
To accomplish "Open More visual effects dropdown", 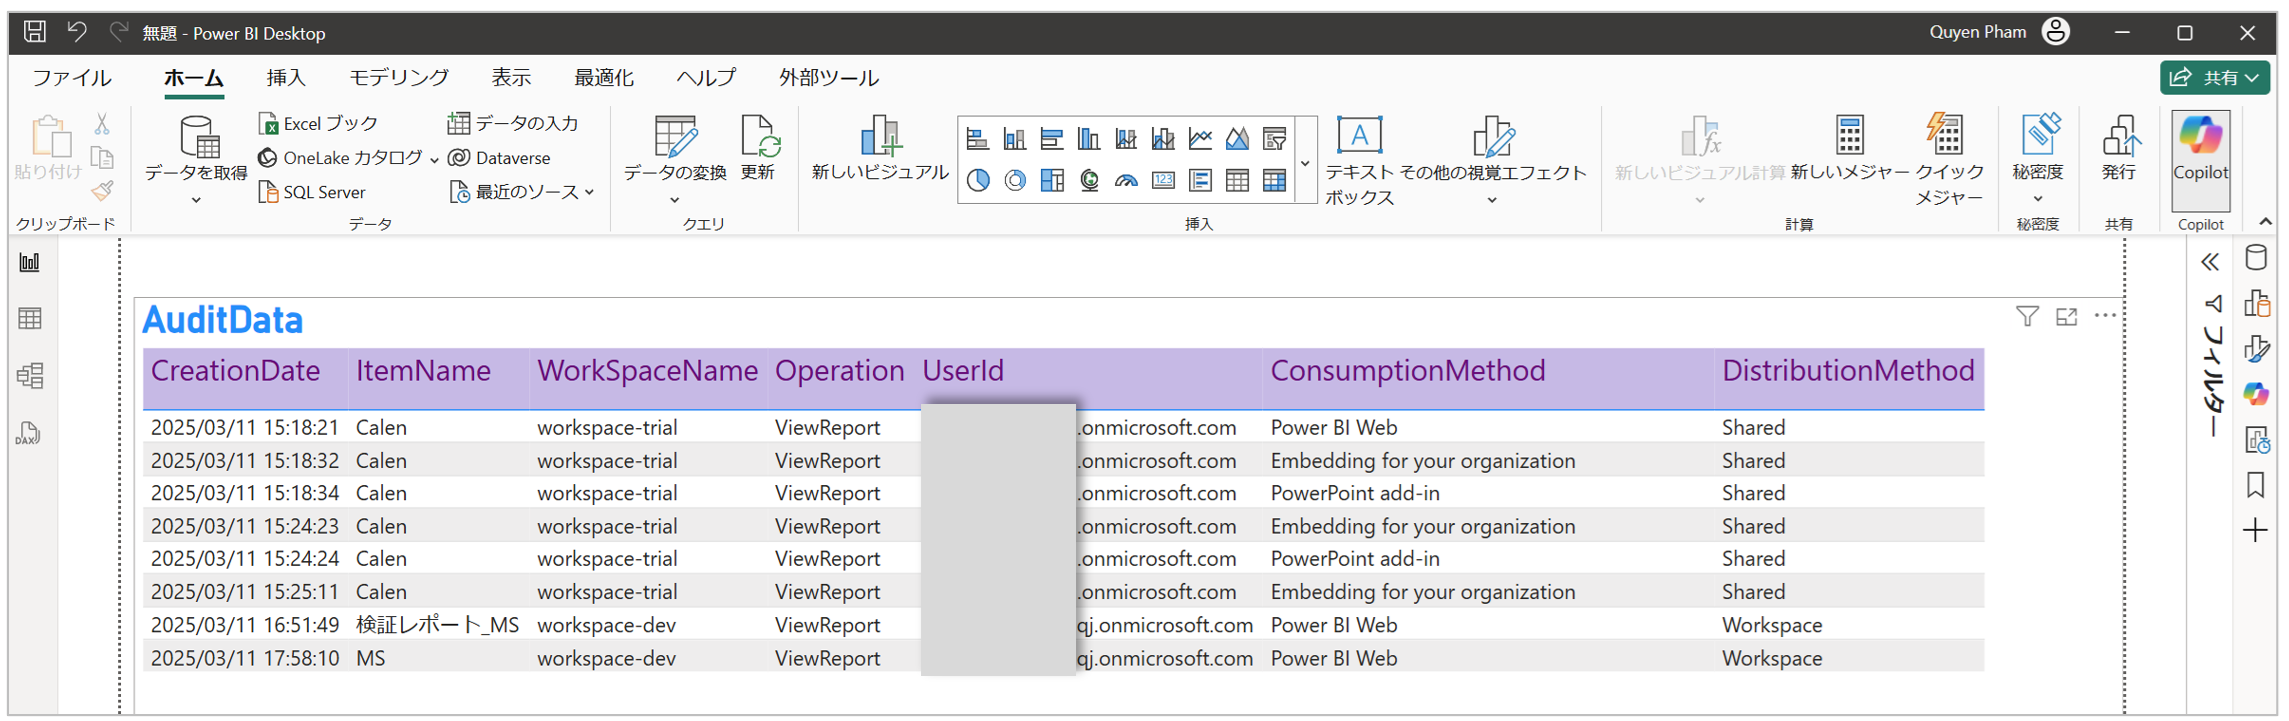I will tap(1492, 162).
